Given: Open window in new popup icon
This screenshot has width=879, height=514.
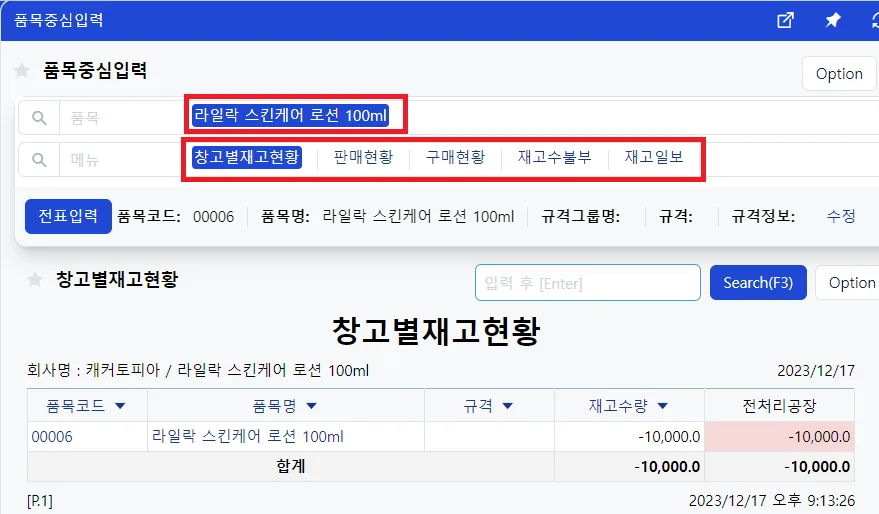Looking at the screenshot, I should coord(785,20).
